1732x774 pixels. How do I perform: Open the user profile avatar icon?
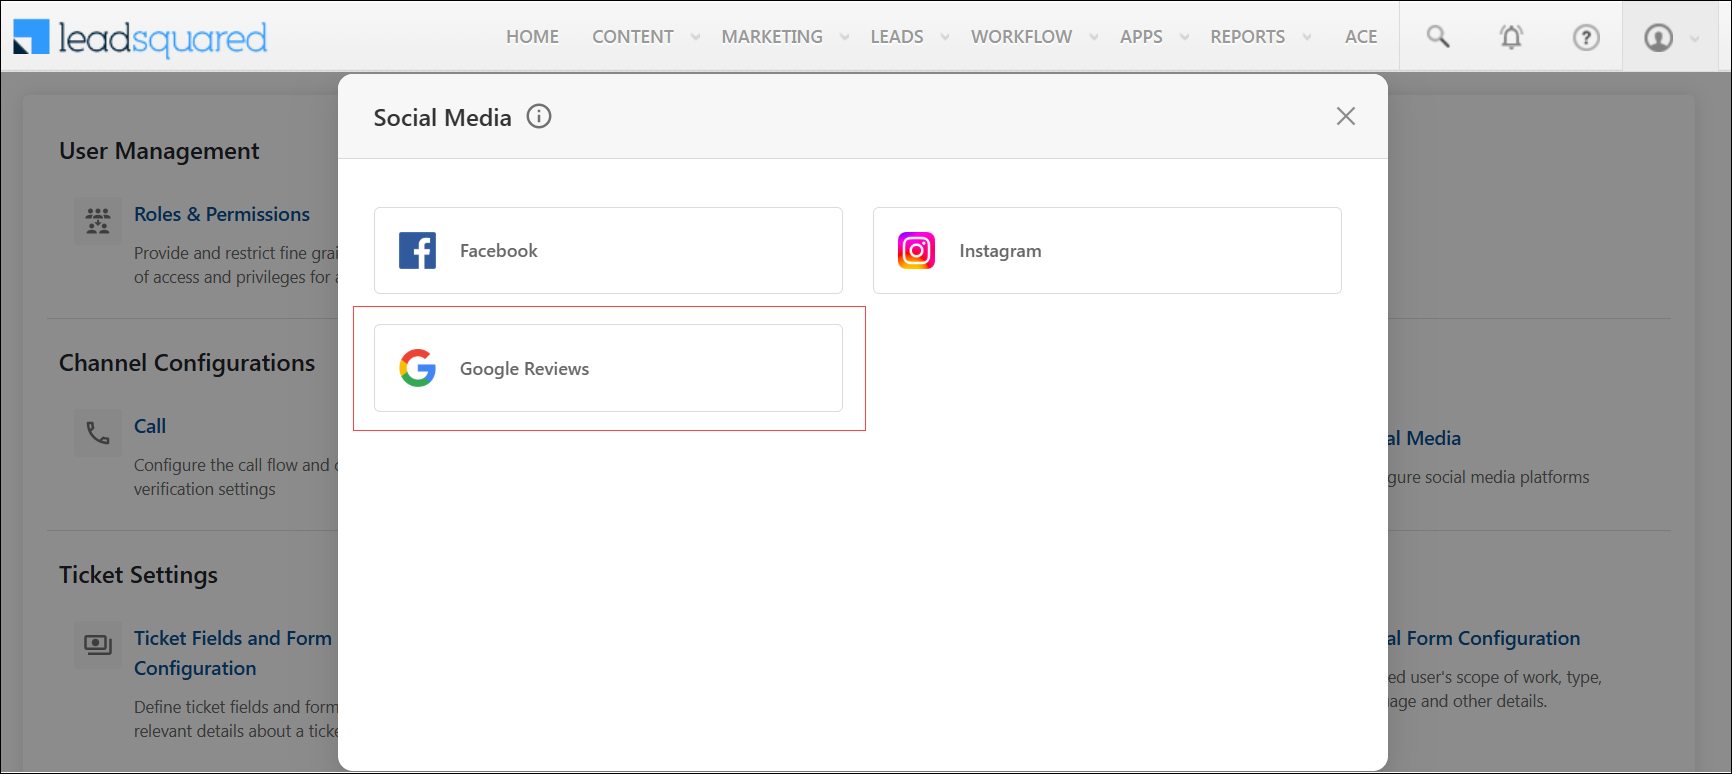(1658, 37)
